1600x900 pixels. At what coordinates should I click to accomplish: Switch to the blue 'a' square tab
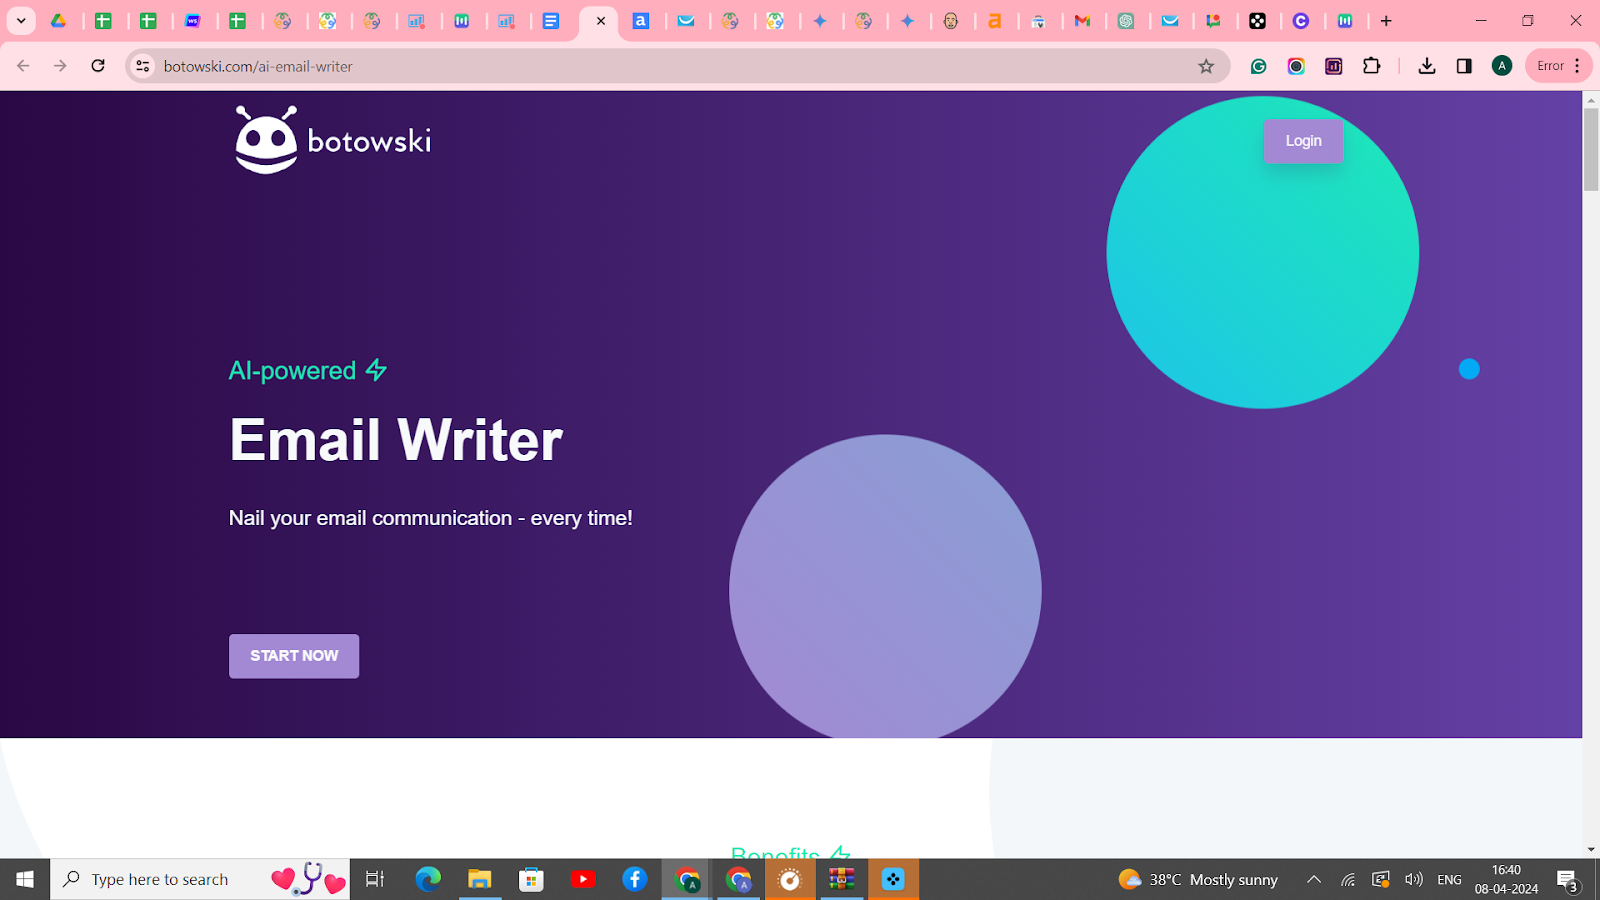pyautogui.click(x=641, y=21)
